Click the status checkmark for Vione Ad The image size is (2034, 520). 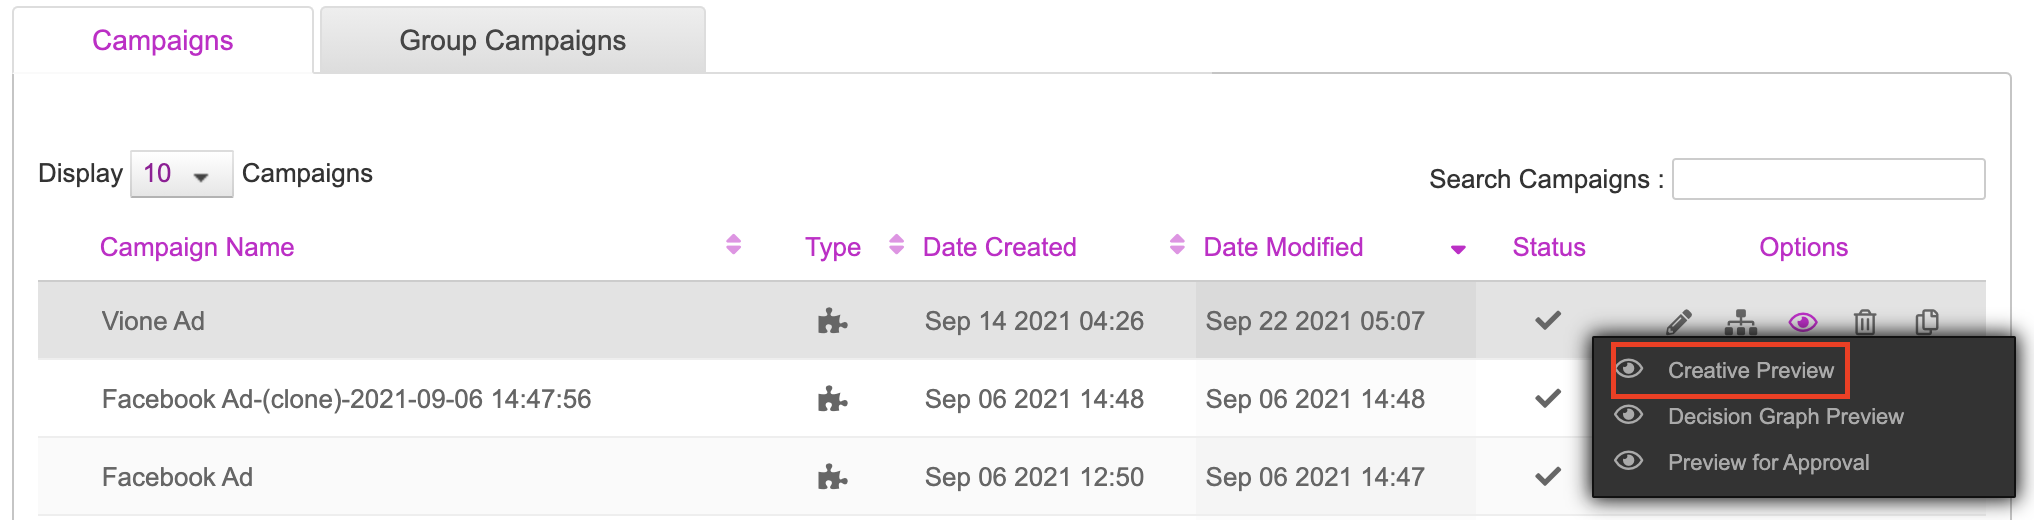pos(1548,321)
